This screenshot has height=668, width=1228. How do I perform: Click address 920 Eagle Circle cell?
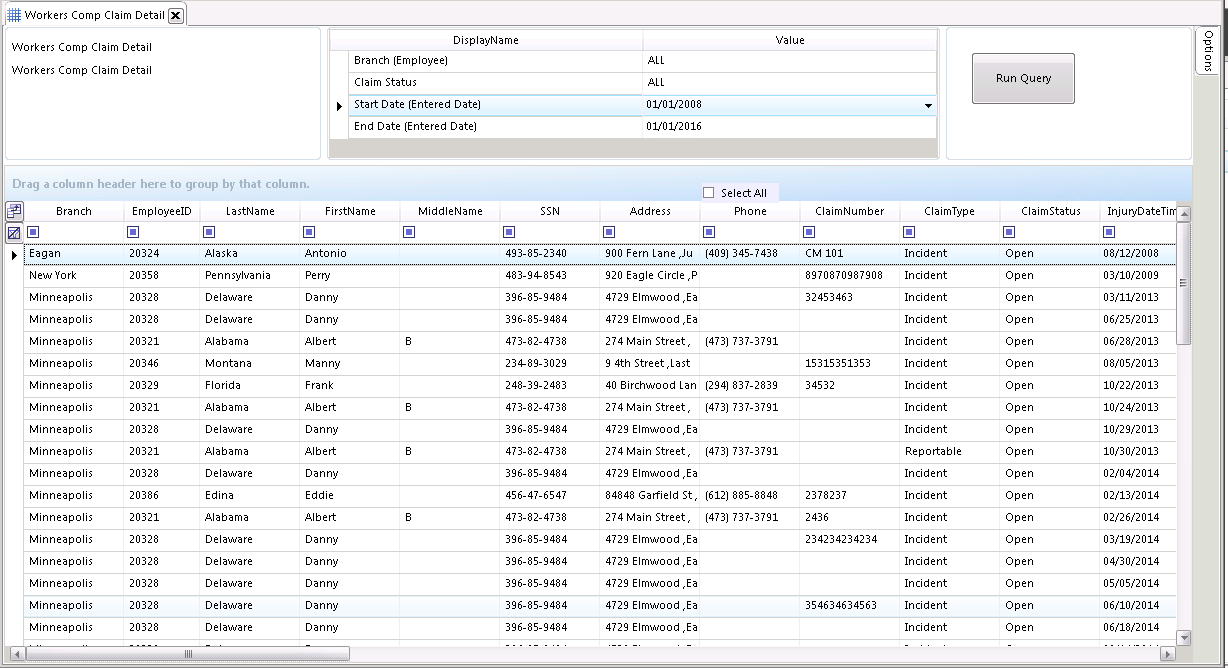pos(650,276)
